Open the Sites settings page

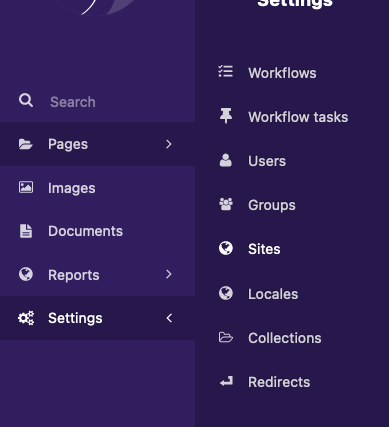(264, 249)
